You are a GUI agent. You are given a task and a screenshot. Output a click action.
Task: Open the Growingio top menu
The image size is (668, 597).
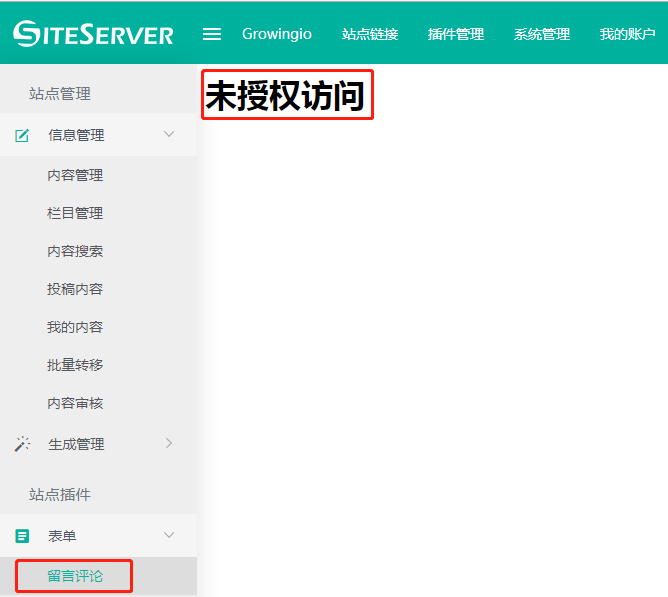277,34
